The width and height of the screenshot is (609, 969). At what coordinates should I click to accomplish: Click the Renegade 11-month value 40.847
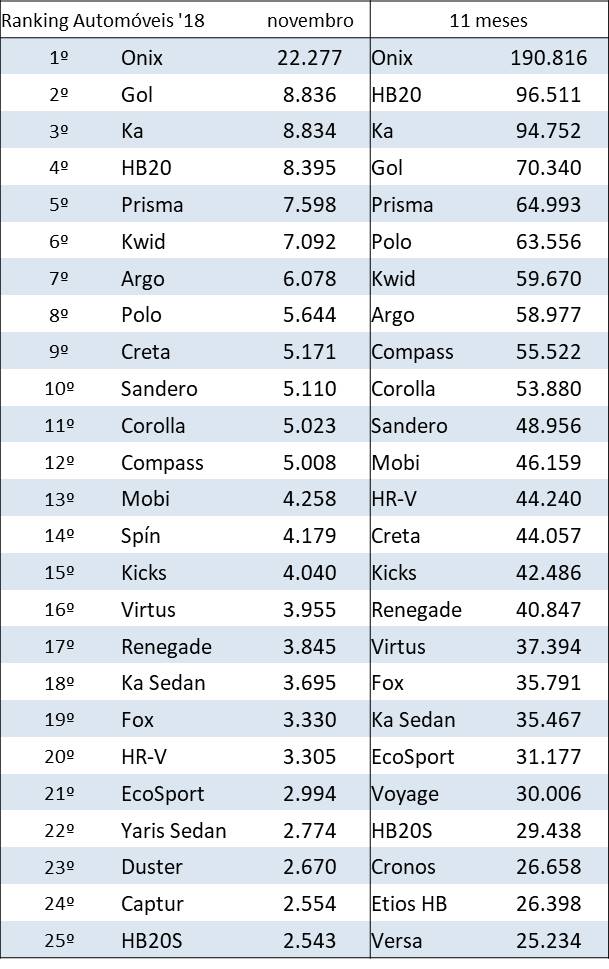click(x=548, y=610)
